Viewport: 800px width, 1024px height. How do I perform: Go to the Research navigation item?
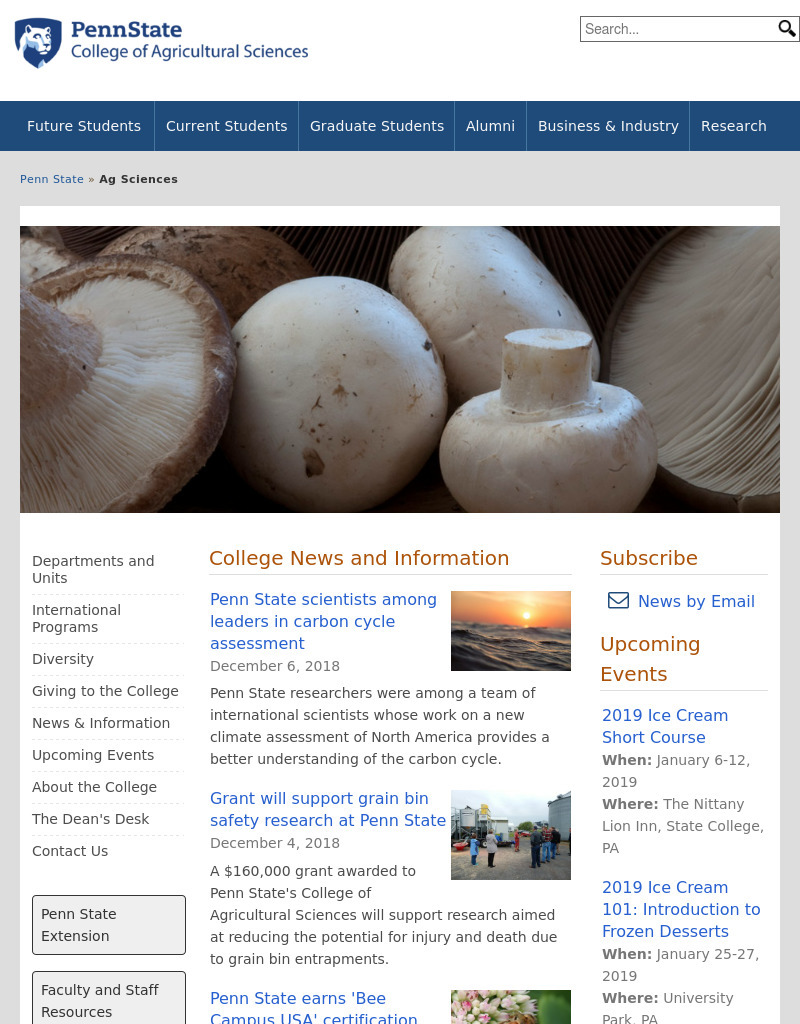[733, 126]
